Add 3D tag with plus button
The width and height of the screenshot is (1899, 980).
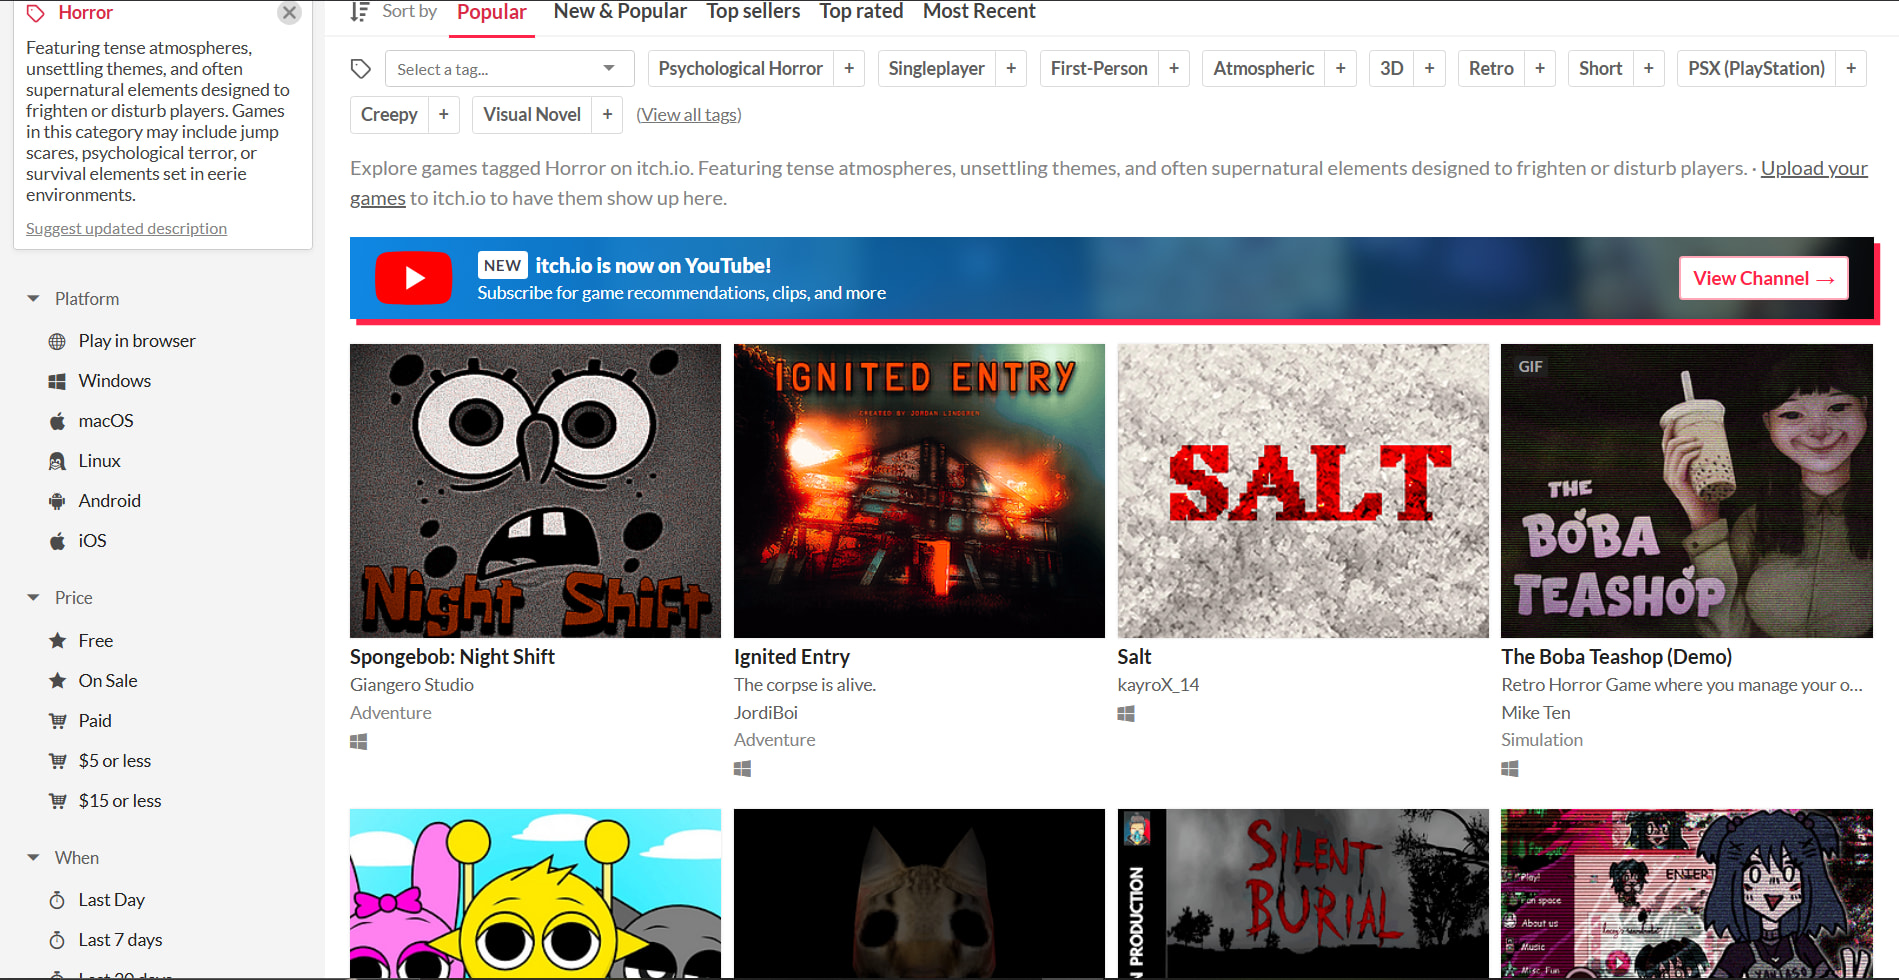pos(1430,68)
